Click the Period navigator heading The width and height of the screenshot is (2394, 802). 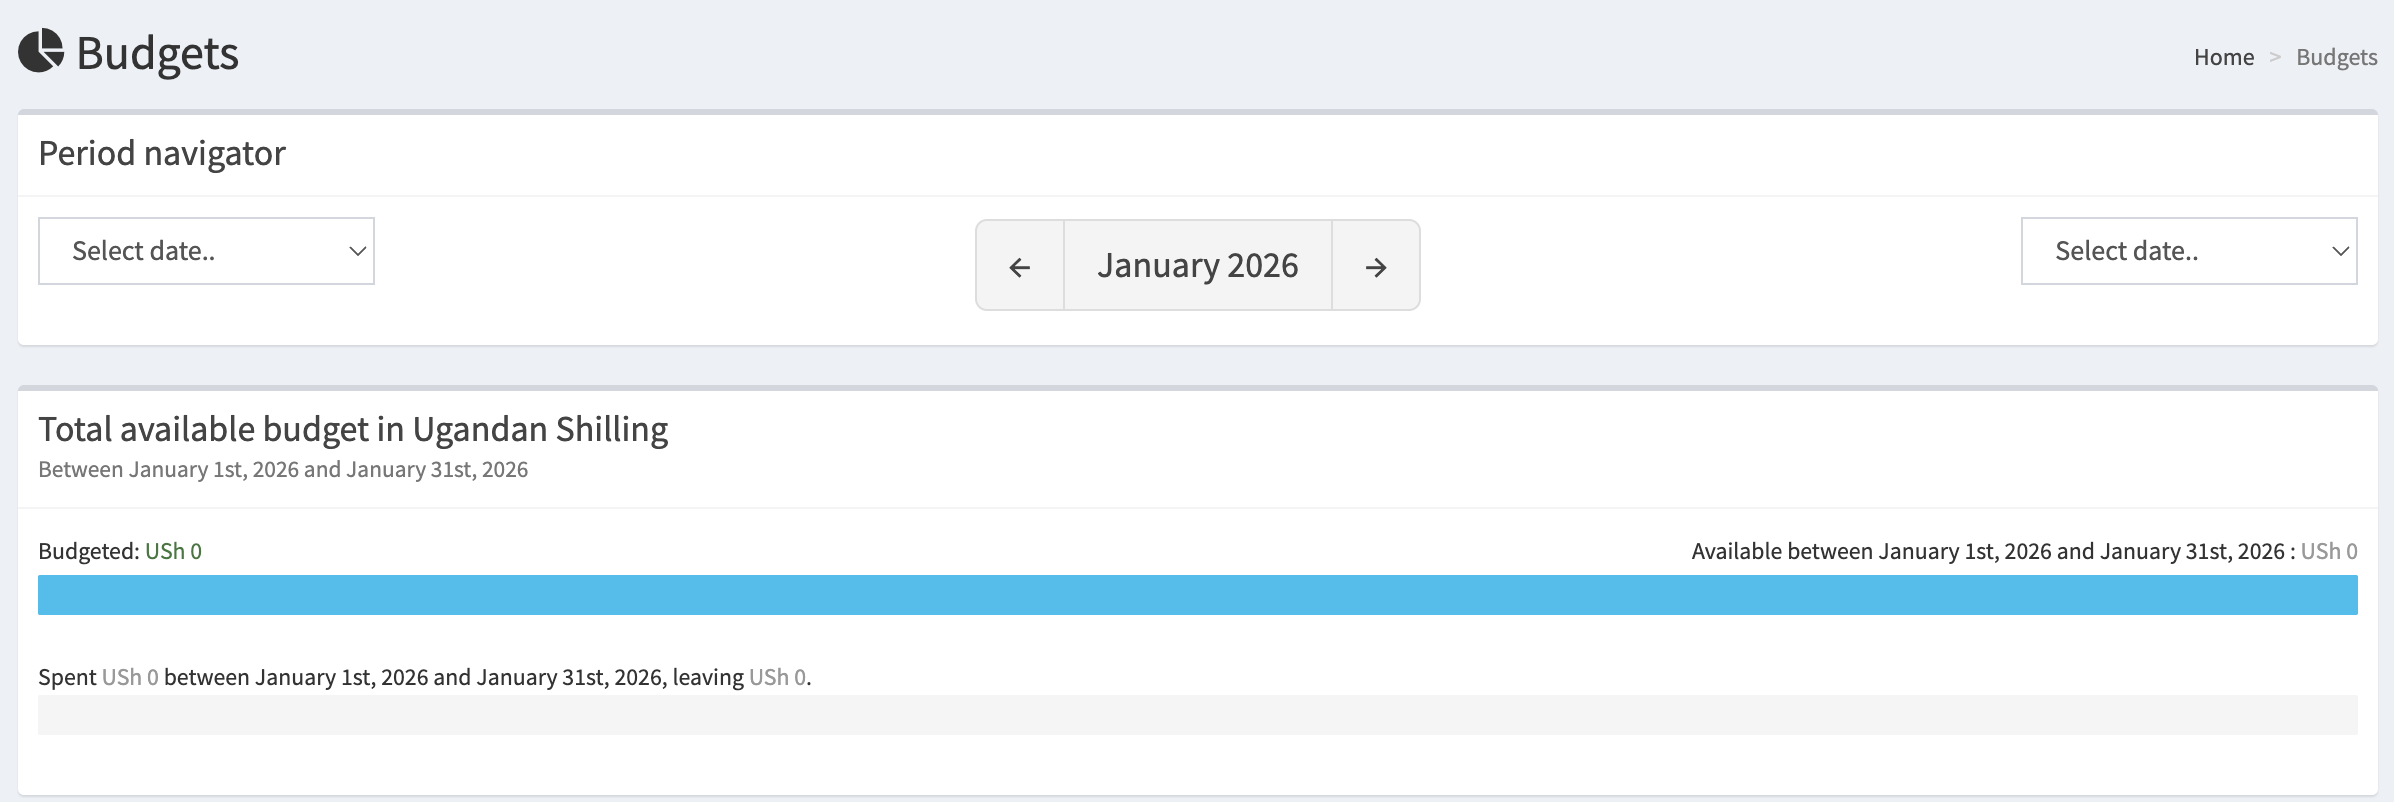pyautogui.click(x=162, y=153)
